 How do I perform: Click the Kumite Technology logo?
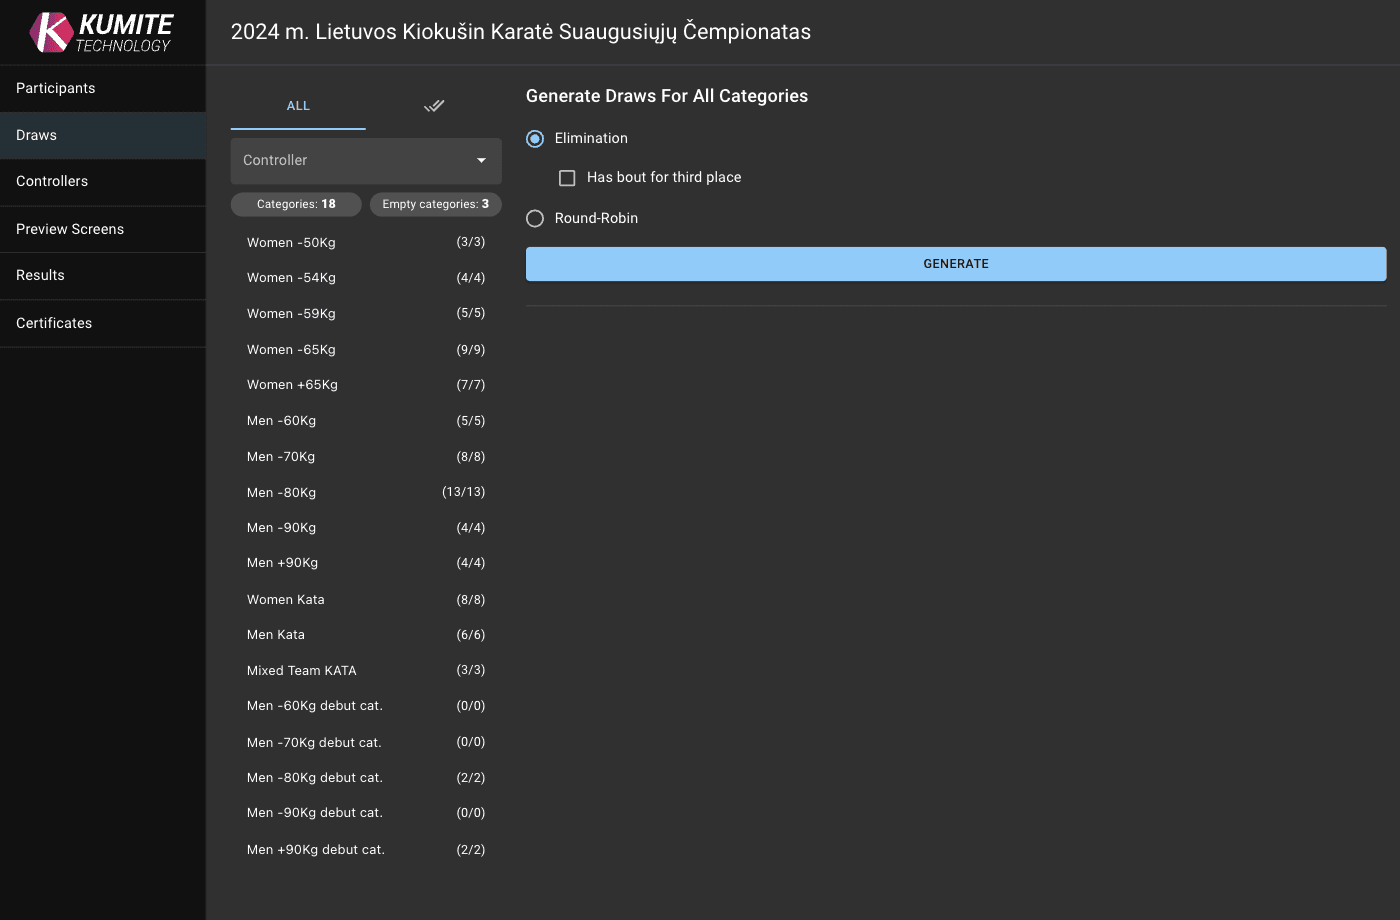[102, 32]
